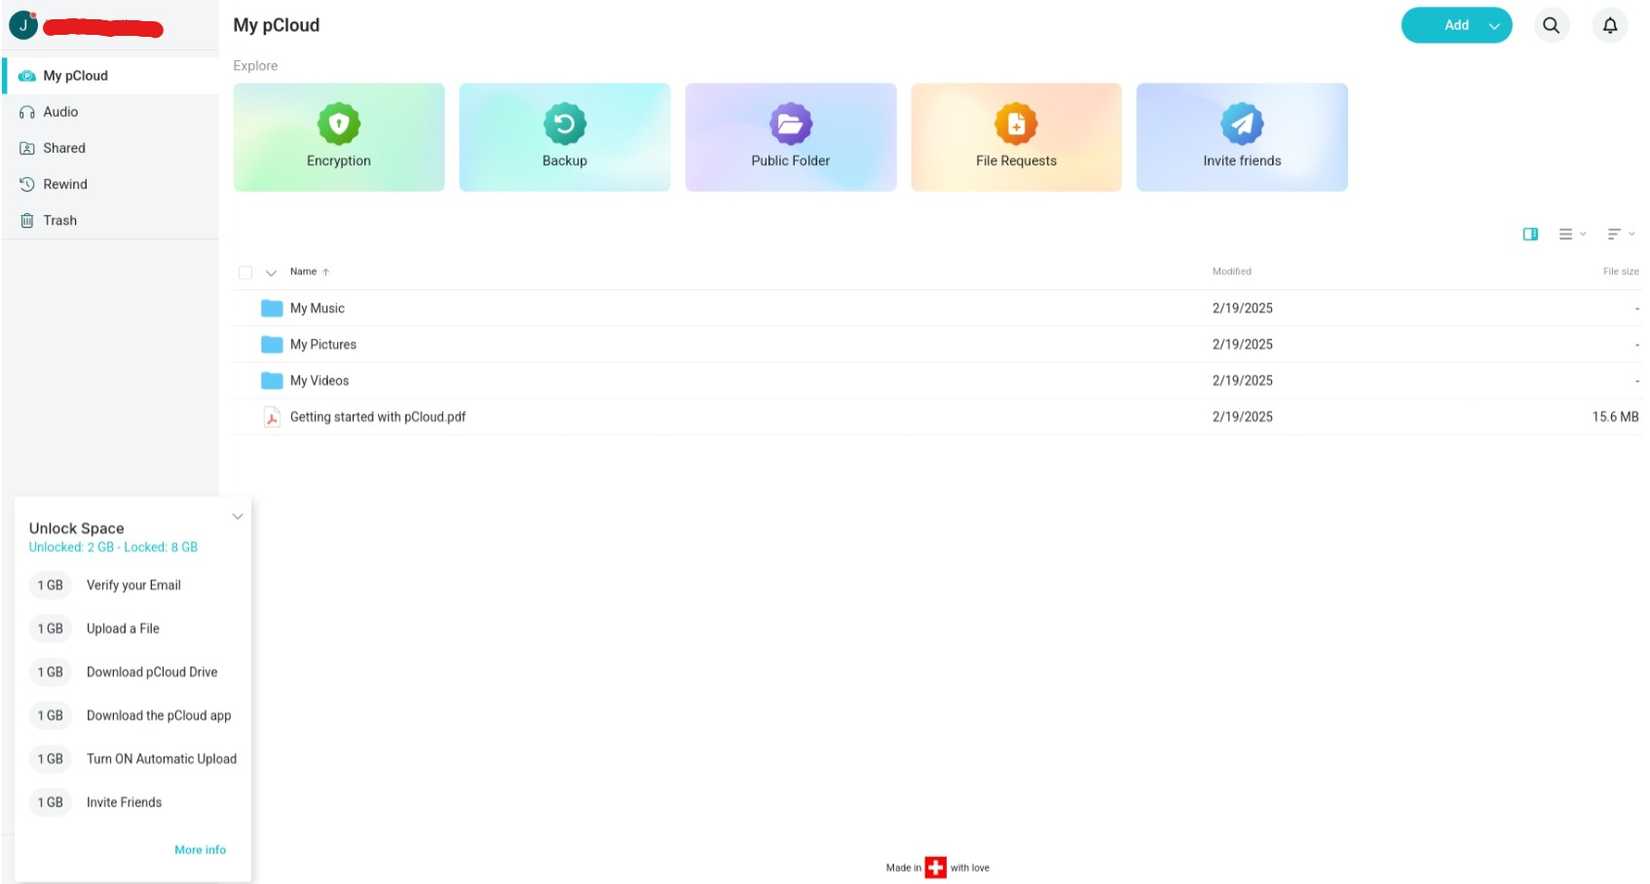
Task: Open the search magnifier icon
Action: 1551,26
